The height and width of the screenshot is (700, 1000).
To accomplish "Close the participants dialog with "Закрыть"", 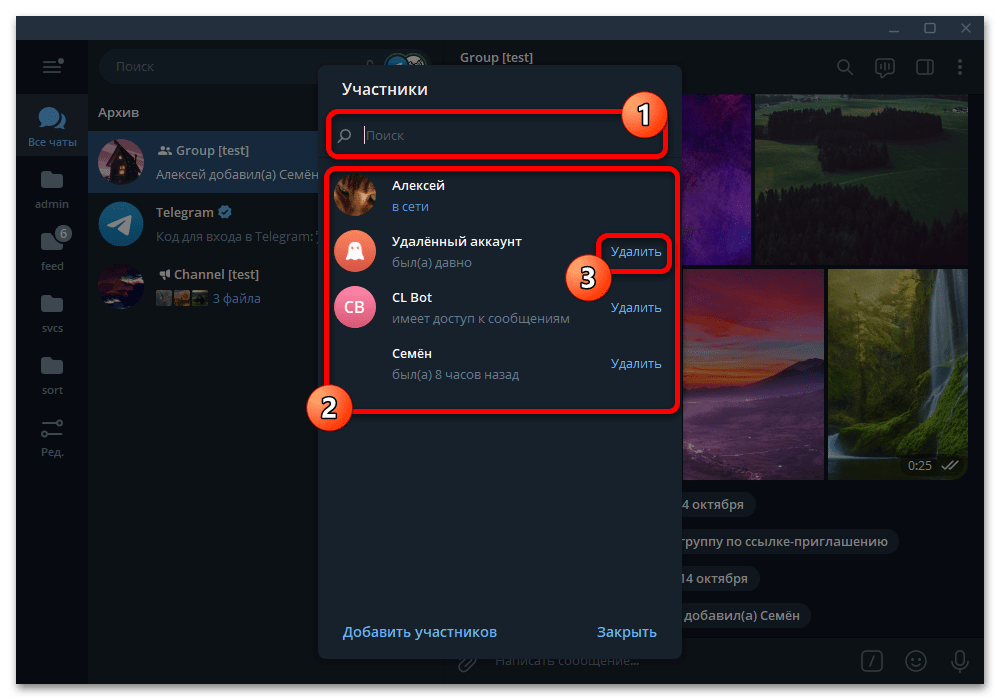I will 627,632.
